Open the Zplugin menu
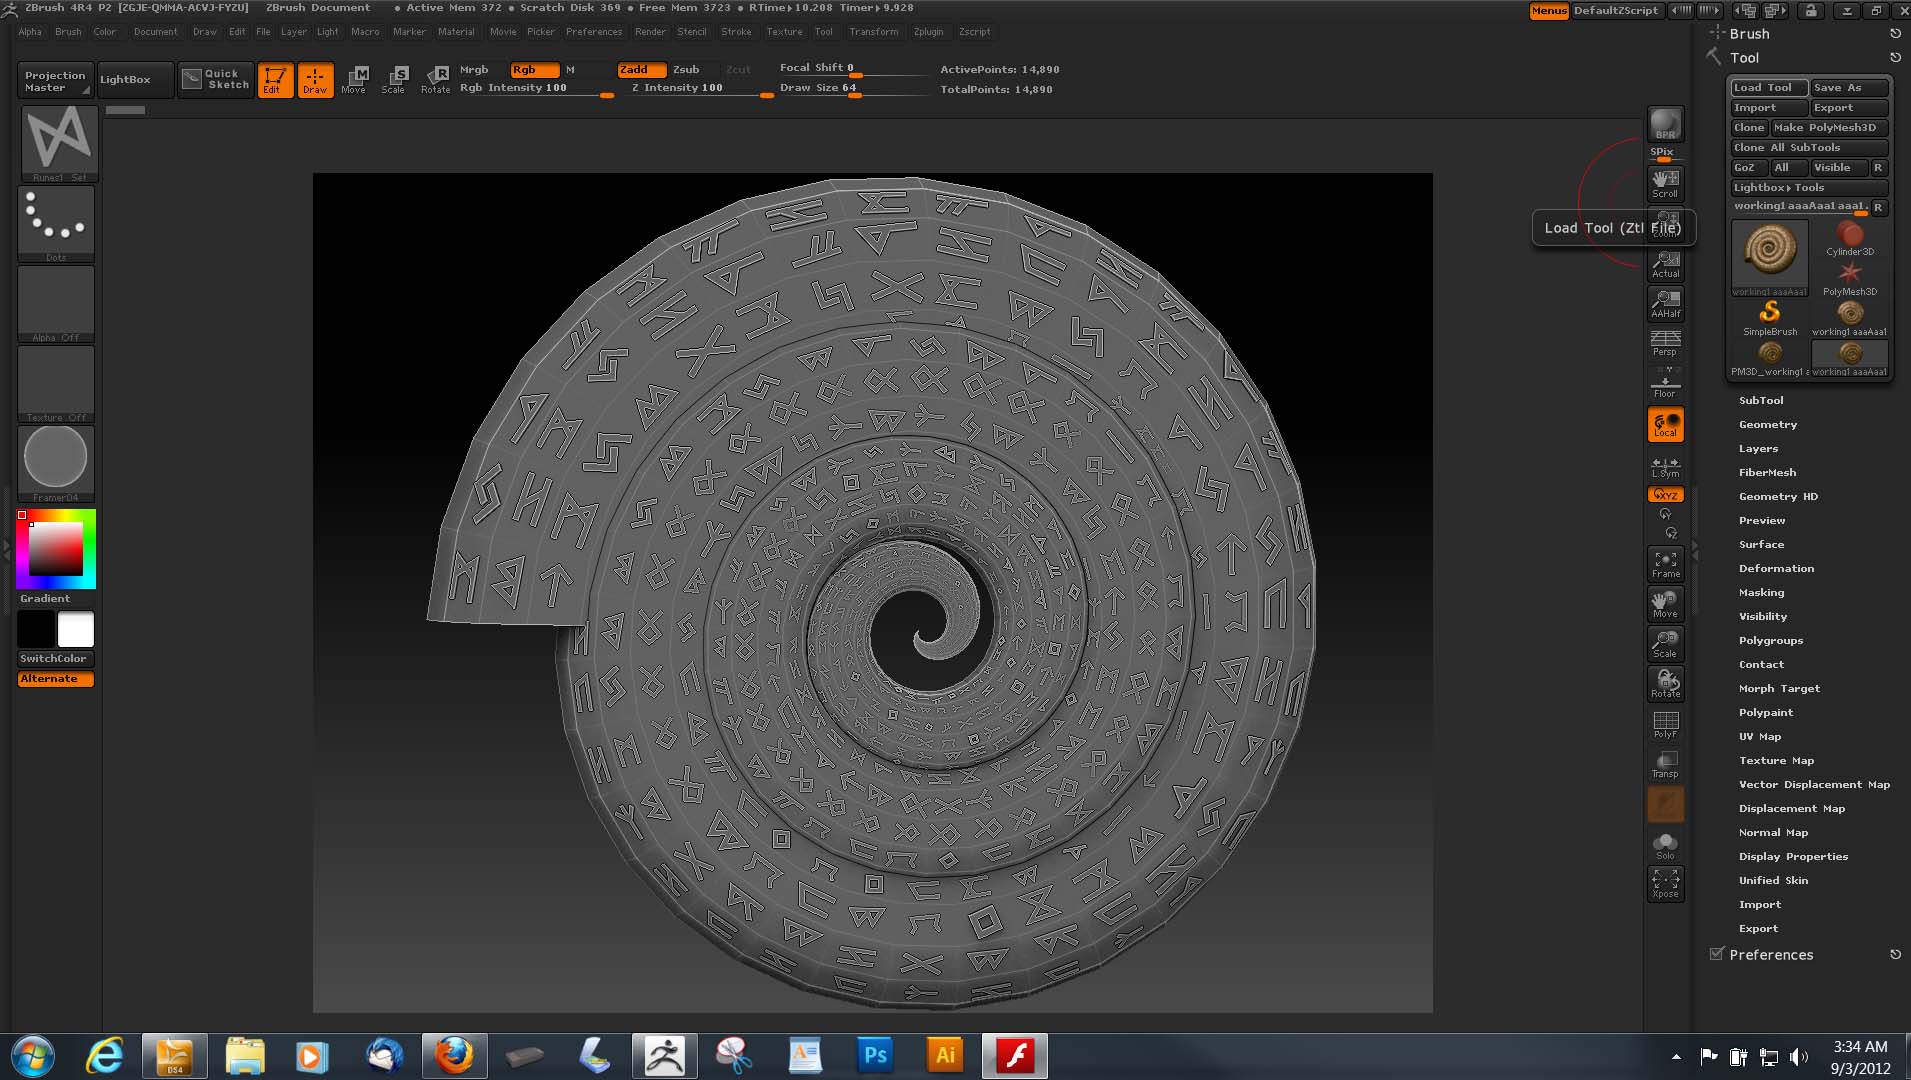 [x=928, y=32]
